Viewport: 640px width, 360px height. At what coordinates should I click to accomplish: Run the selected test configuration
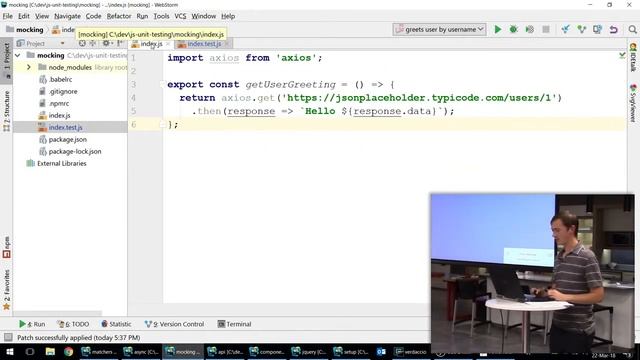[498, 29]
